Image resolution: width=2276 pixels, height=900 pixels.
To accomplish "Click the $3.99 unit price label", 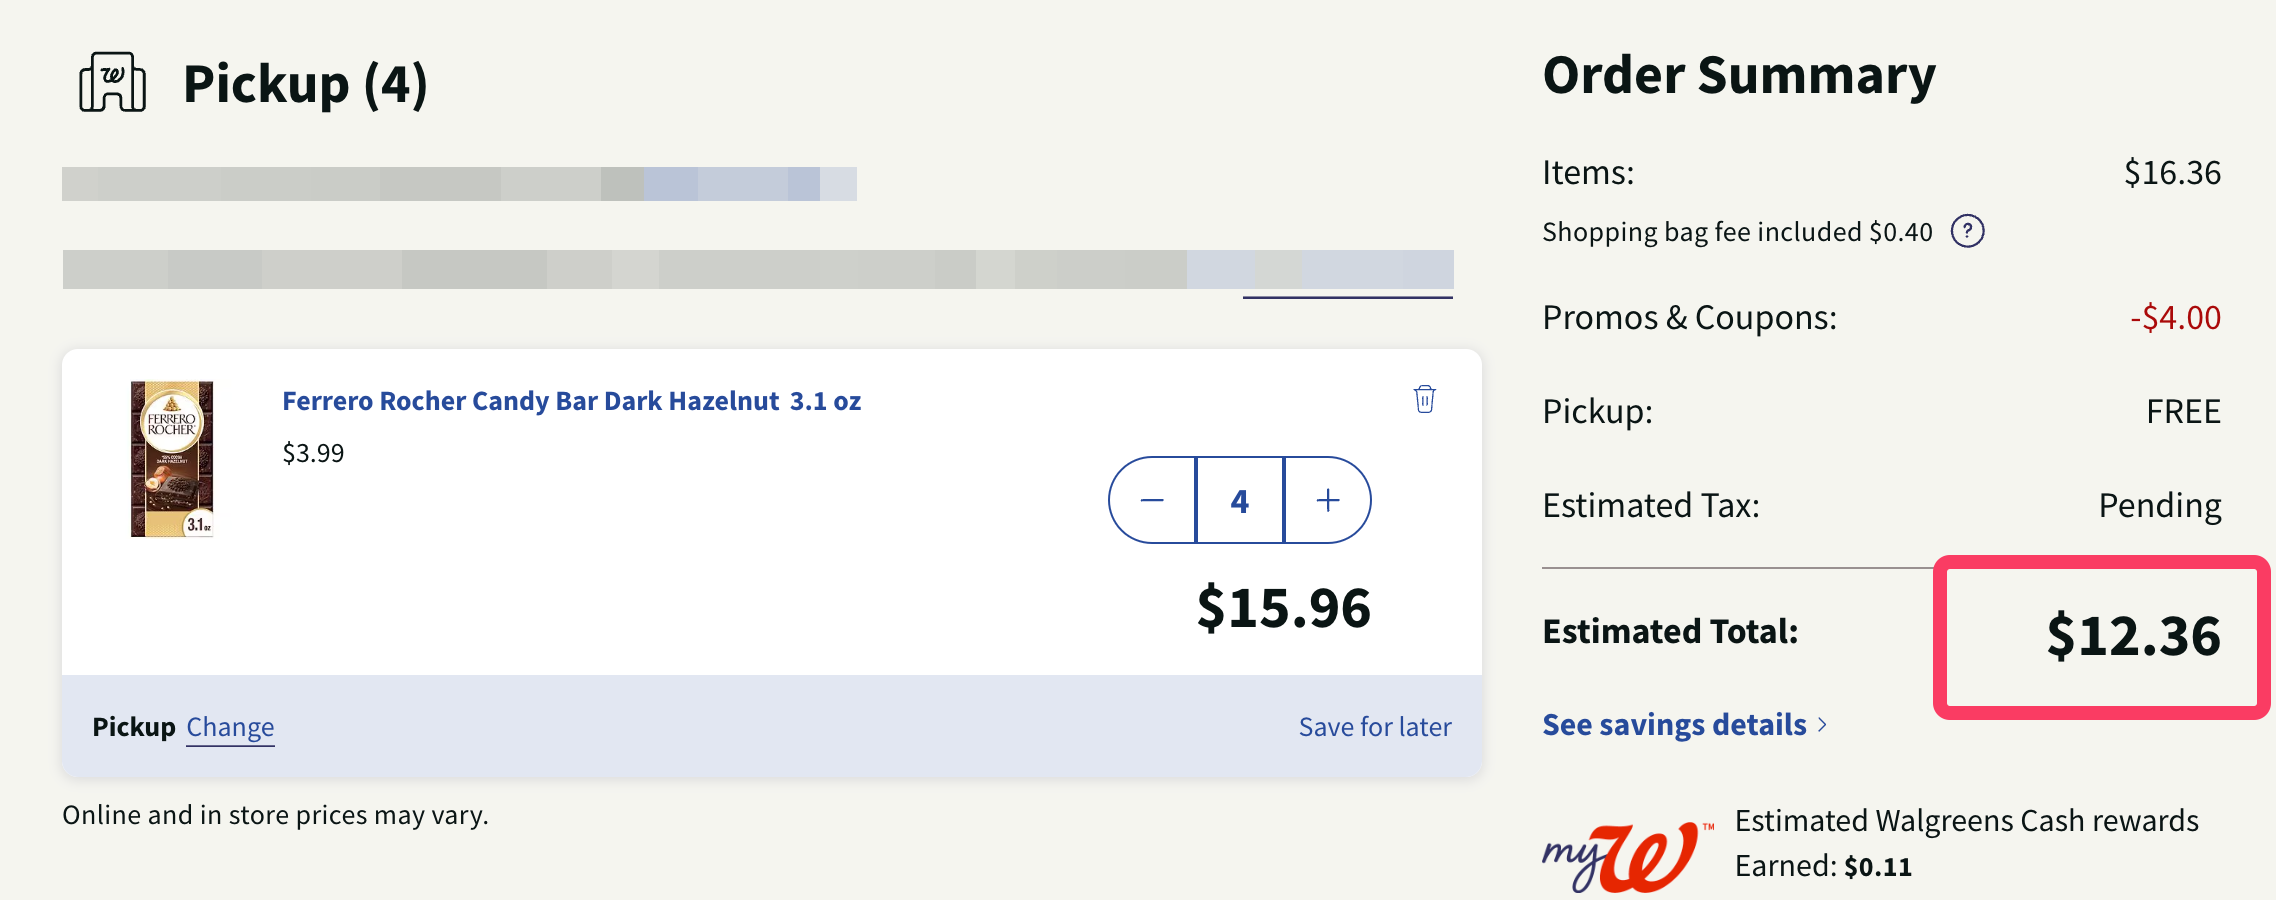I will (311, 452).
